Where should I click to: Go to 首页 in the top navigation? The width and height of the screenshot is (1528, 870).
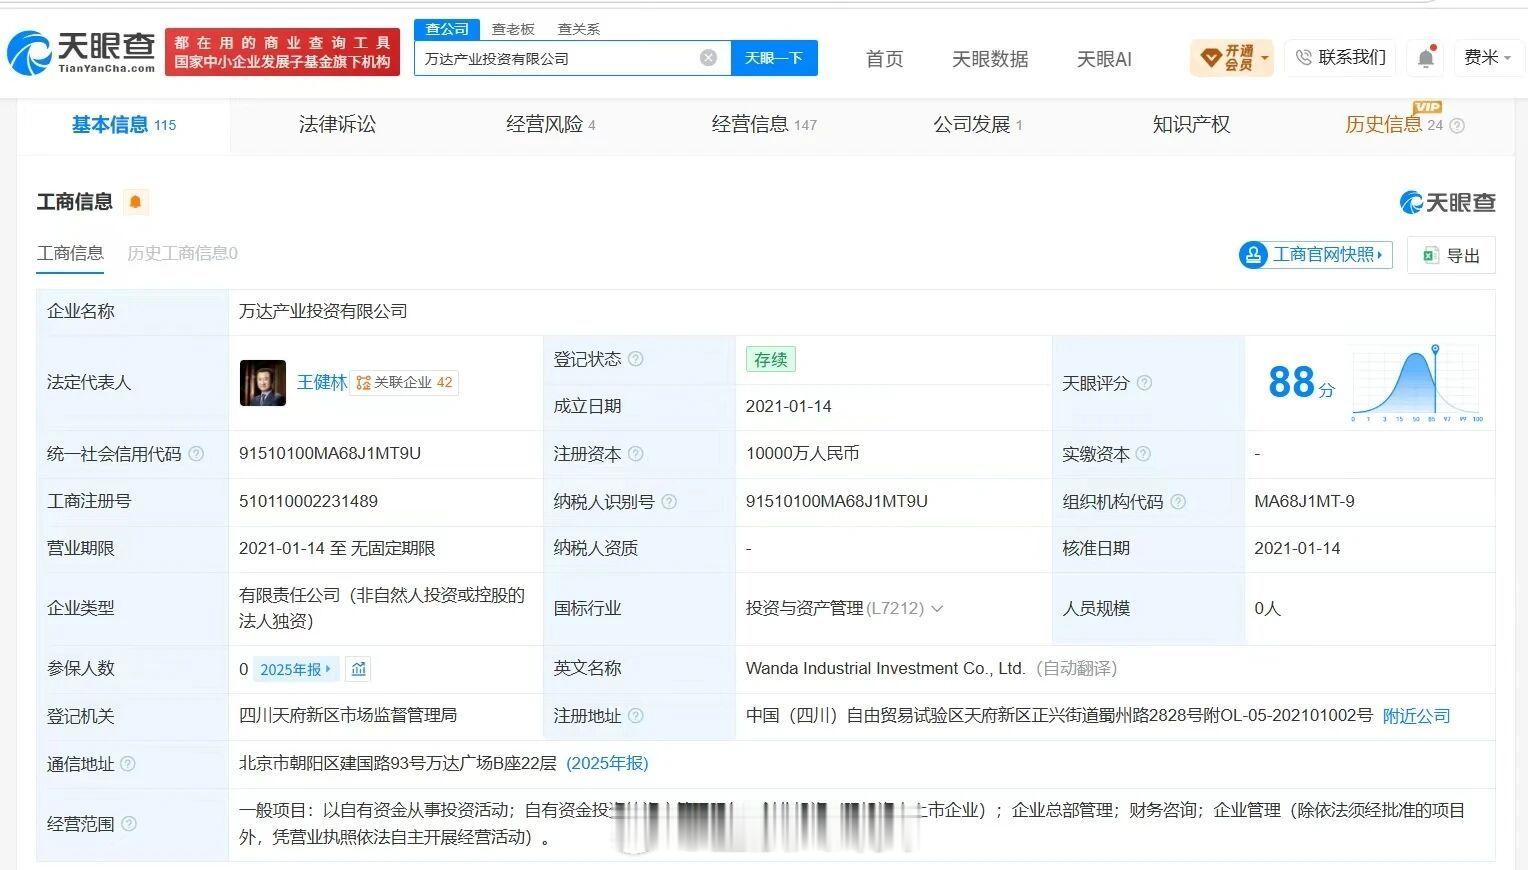pos(884,59)
